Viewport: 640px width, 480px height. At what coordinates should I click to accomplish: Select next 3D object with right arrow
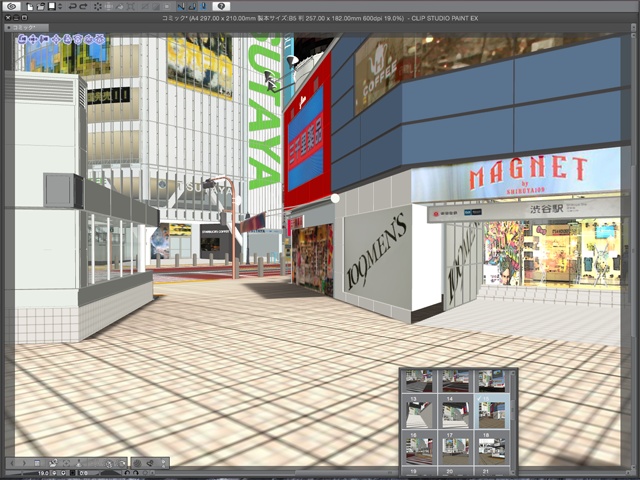click(x=24, y=463)
